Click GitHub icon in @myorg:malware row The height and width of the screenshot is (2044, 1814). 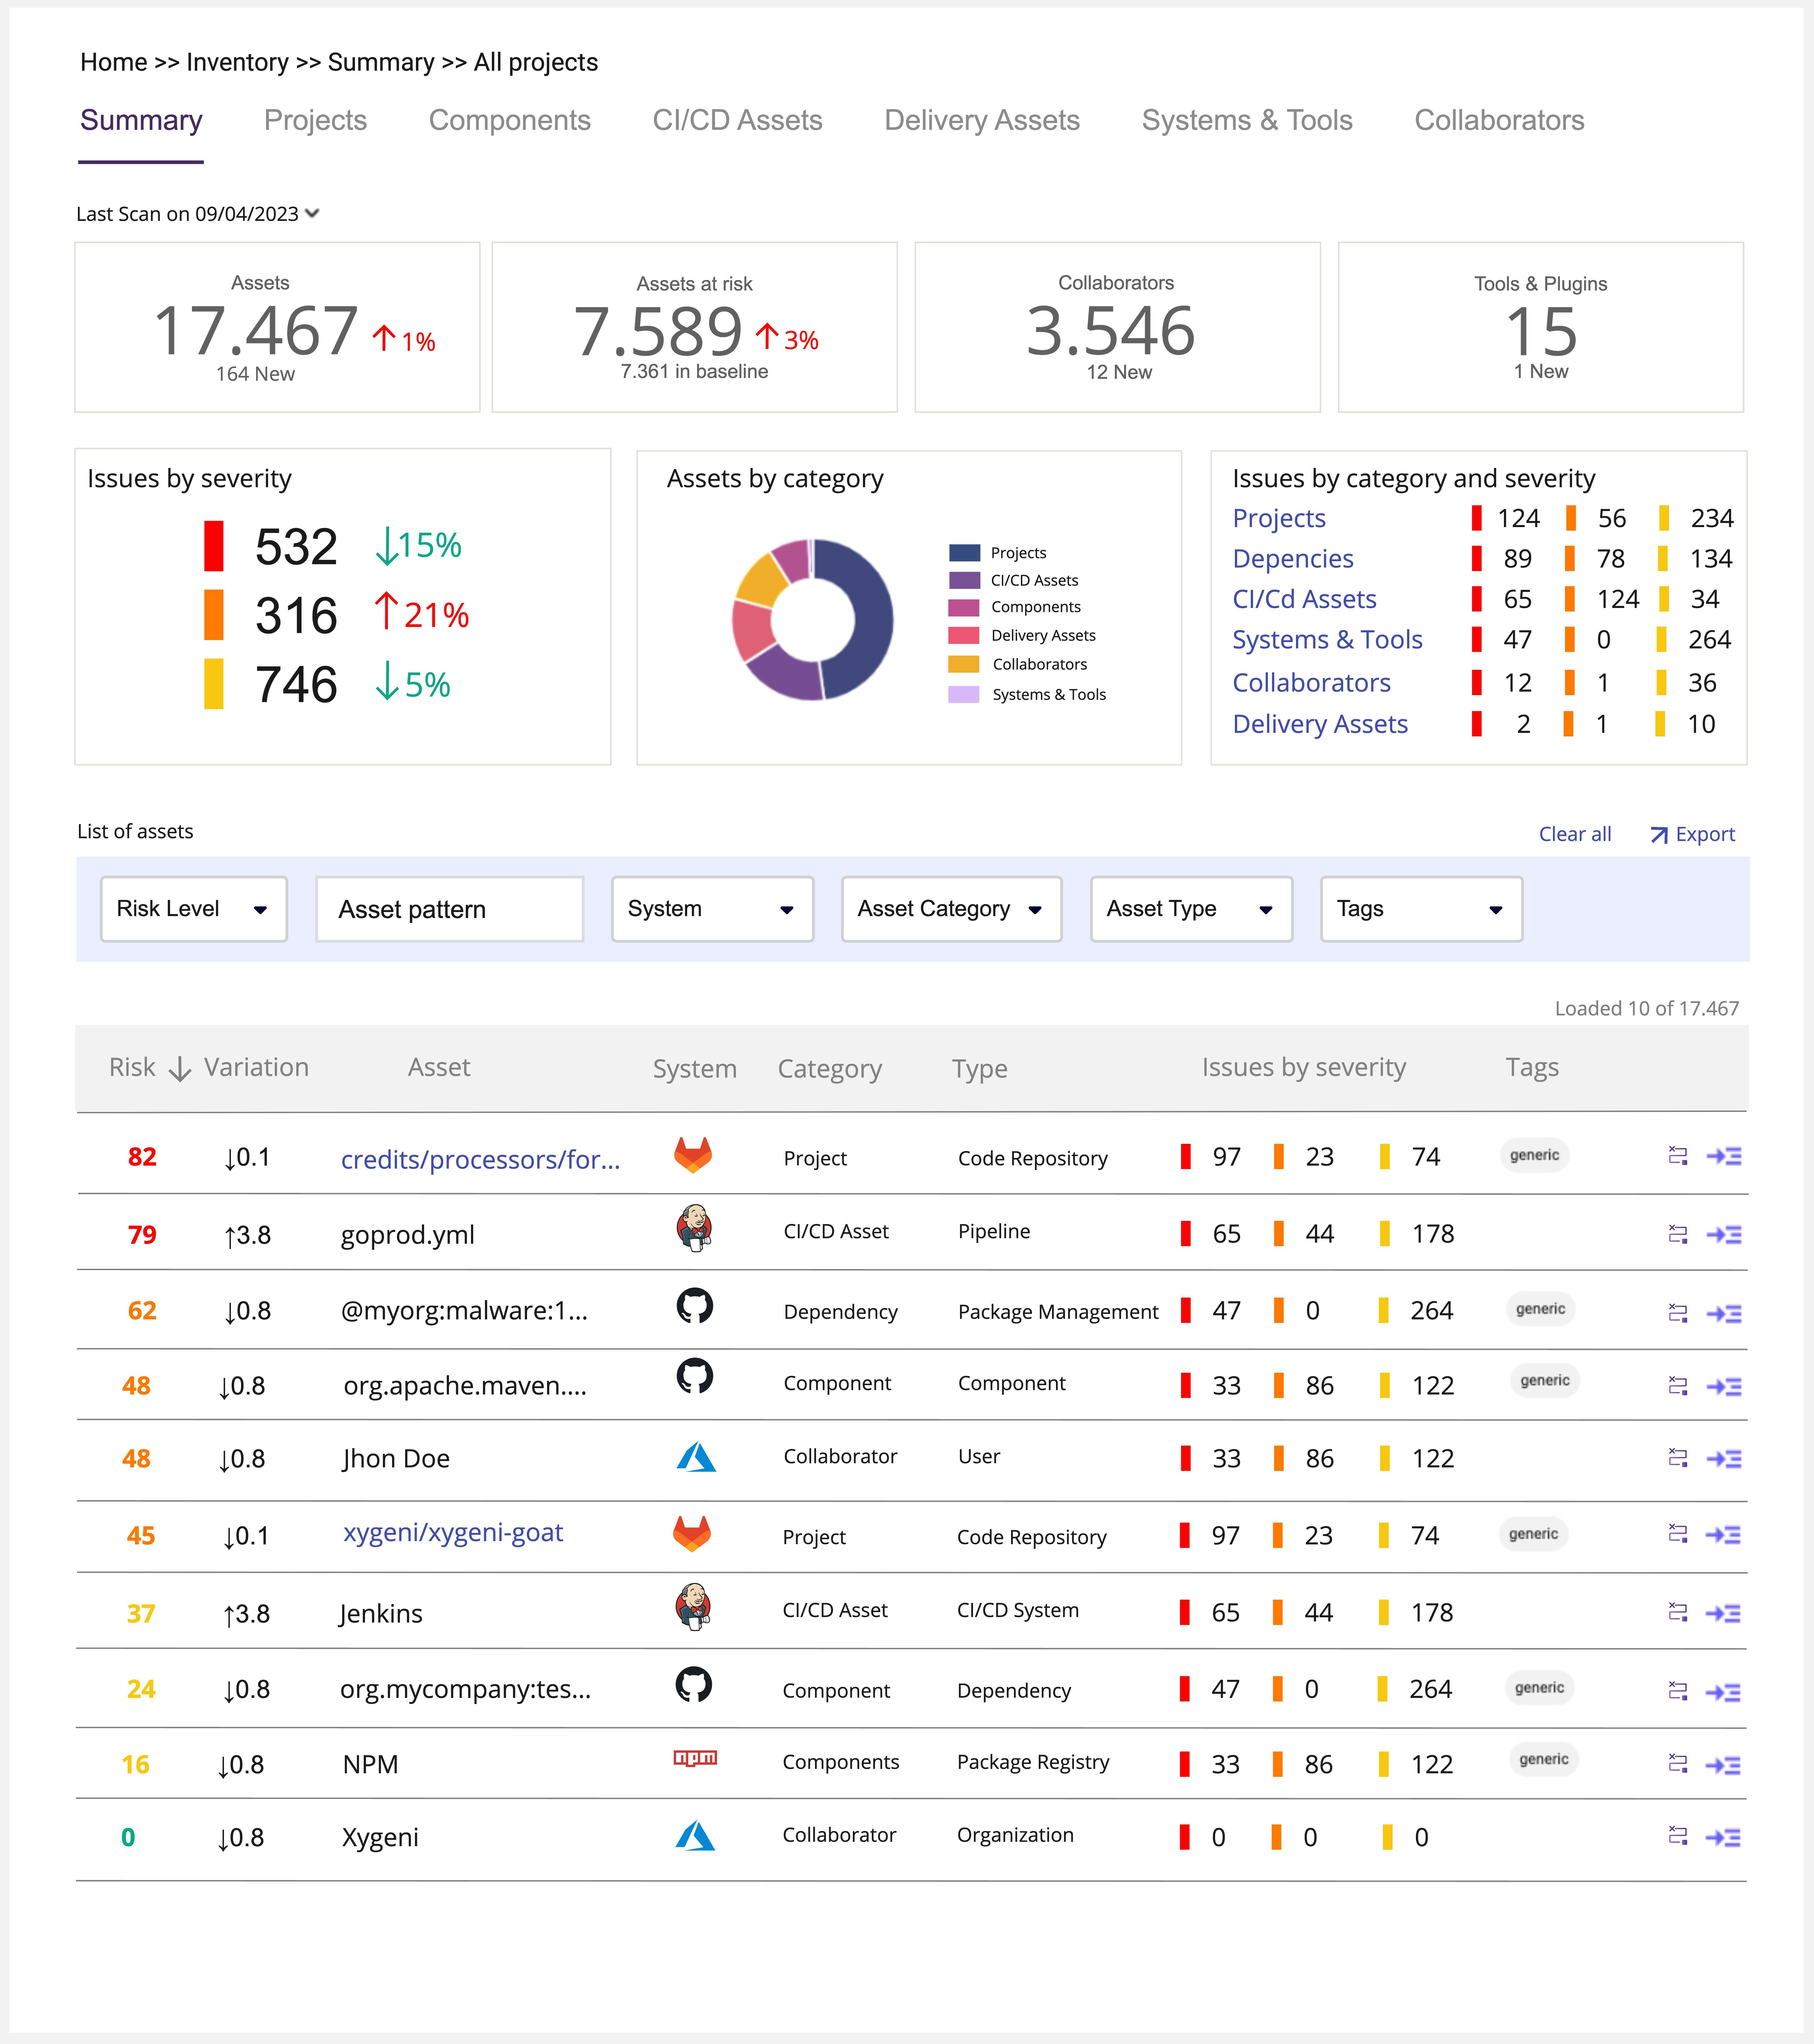coord(695,1306)
